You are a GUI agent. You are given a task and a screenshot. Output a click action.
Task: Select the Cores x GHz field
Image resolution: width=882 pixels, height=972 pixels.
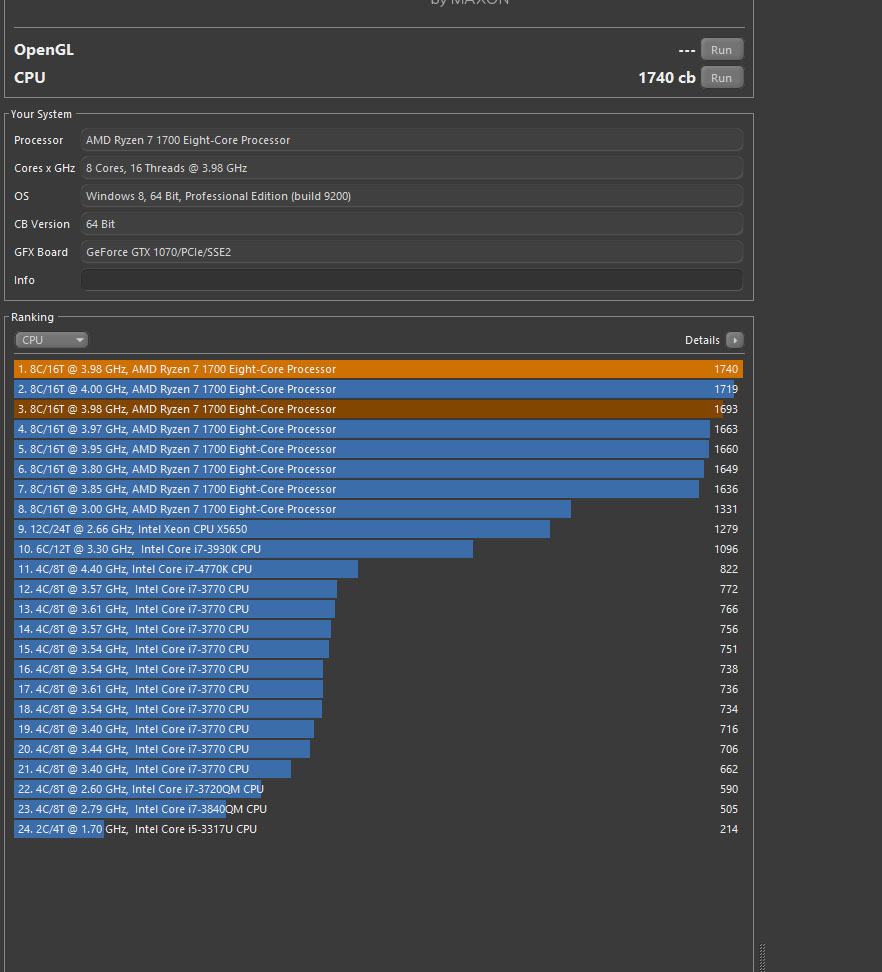[412, 168]
